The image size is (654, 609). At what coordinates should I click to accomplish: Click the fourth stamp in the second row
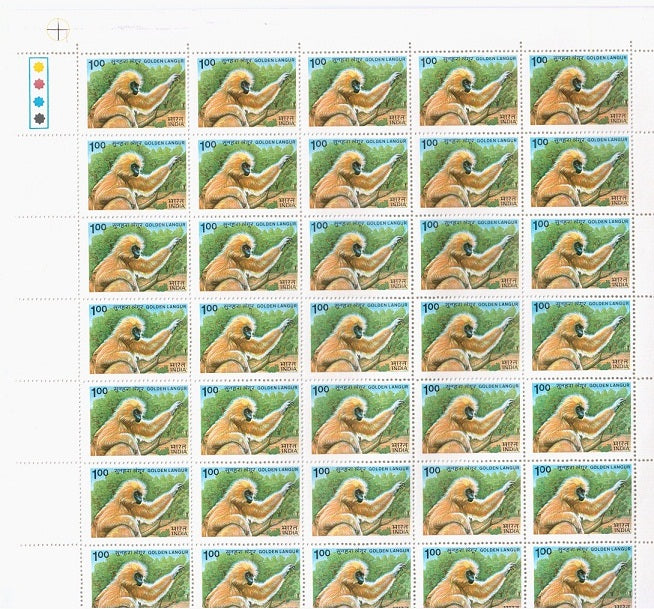(469, 173)
